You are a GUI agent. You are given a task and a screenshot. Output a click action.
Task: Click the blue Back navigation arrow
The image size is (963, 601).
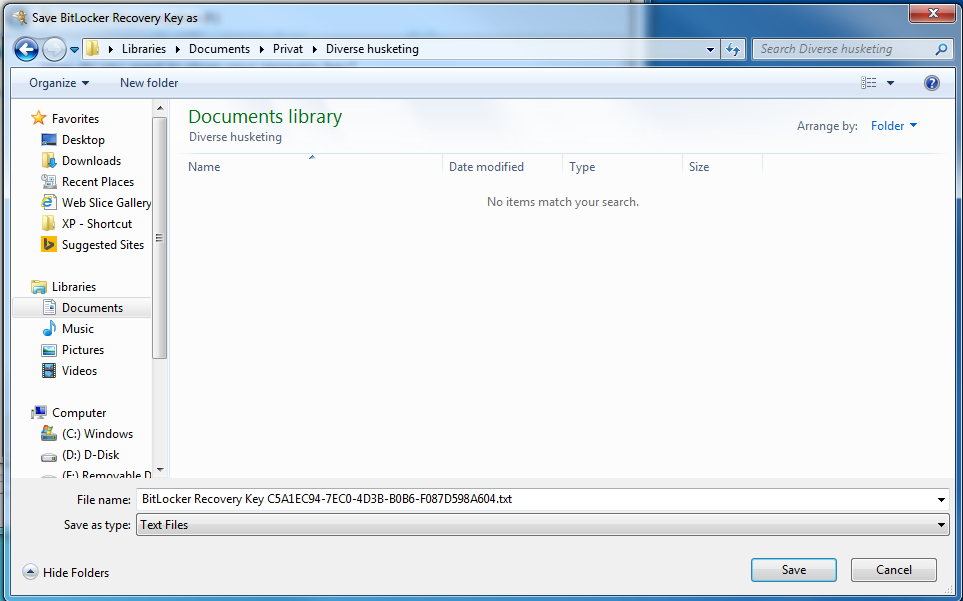click(x=27, y=49)
